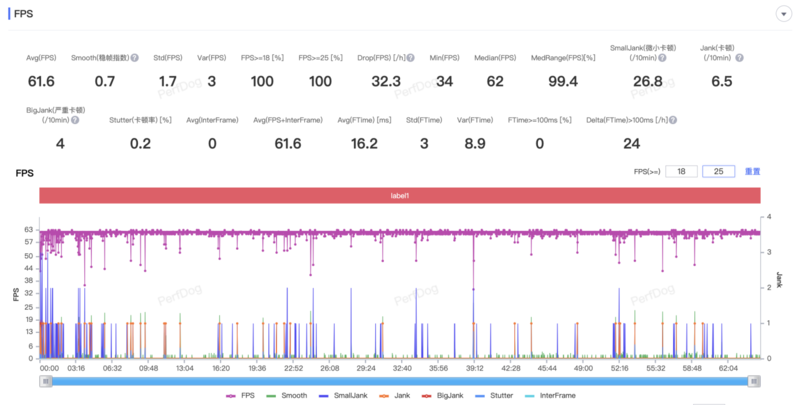Hide BigJank series from the chart
Image resolution: width=800 pixels, height=405 pixels.
coord(446,397)
